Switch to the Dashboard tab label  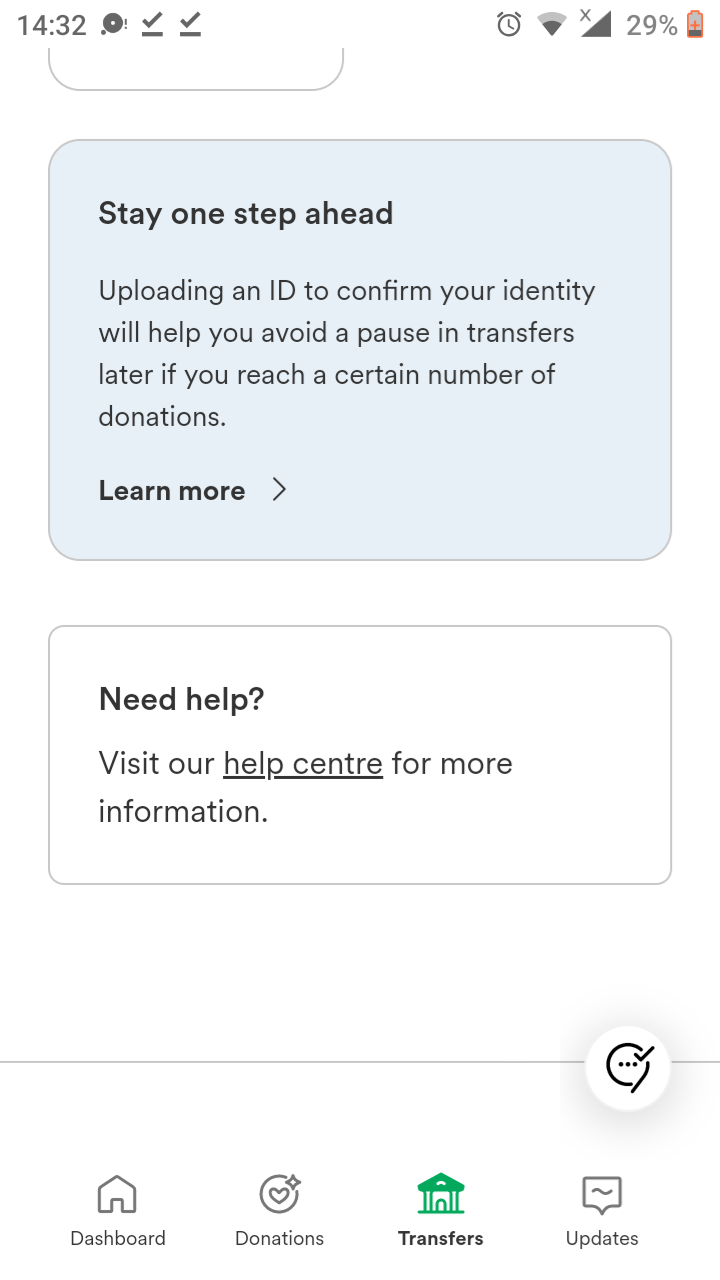coord(118,1238)
